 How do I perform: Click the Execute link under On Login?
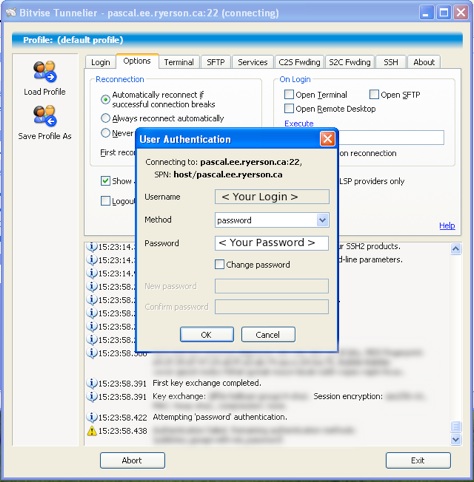(299, 123)
